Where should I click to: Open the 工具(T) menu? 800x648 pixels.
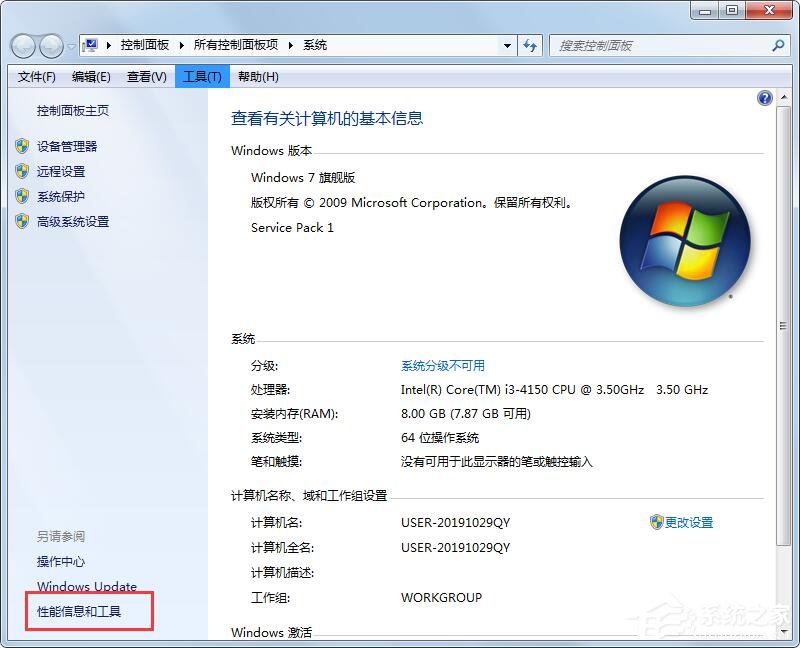202,76
